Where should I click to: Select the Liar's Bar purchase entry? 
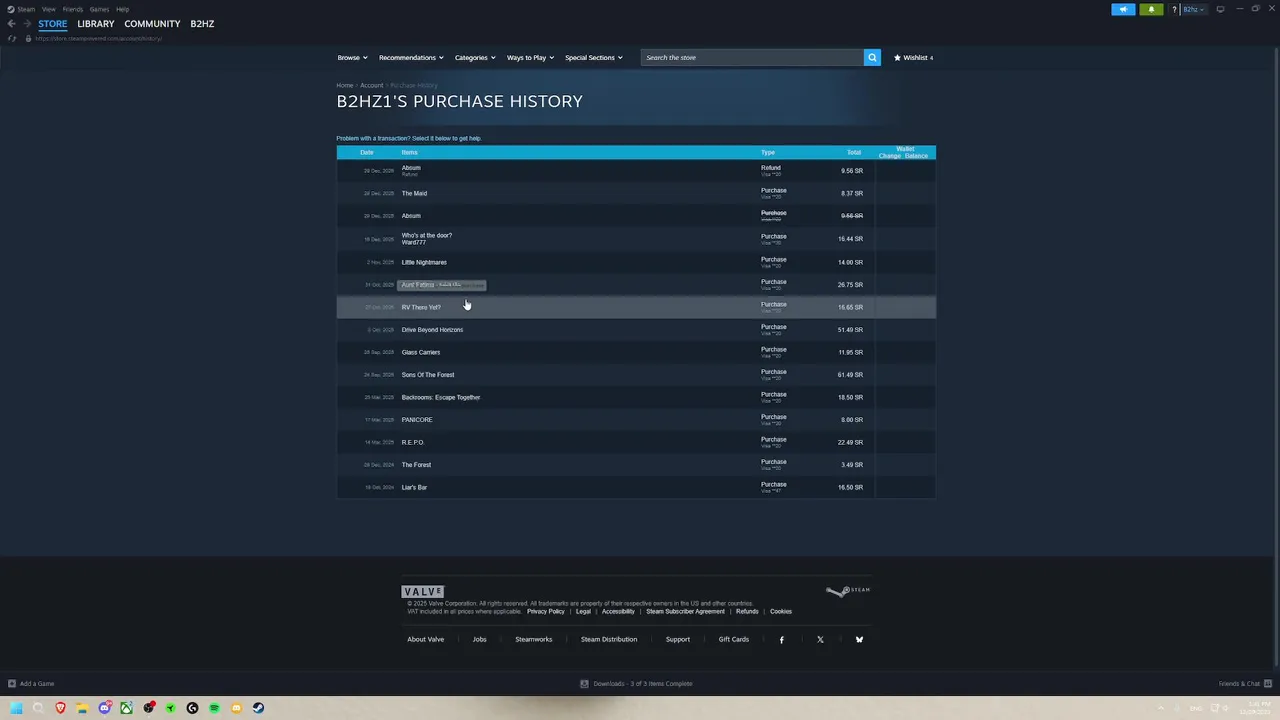(x=636, y=487)
